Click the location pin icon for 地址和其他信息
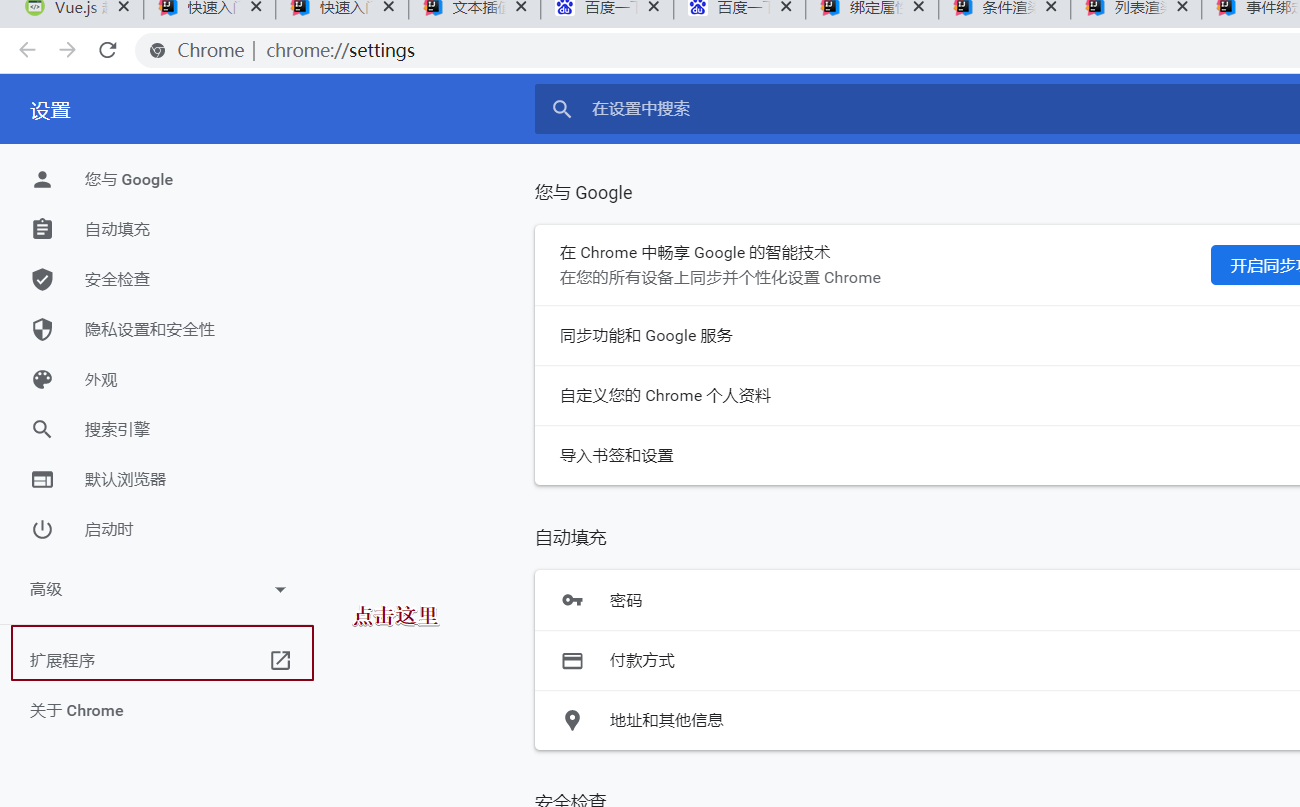1300x807 pixels. tap(572, 720)
